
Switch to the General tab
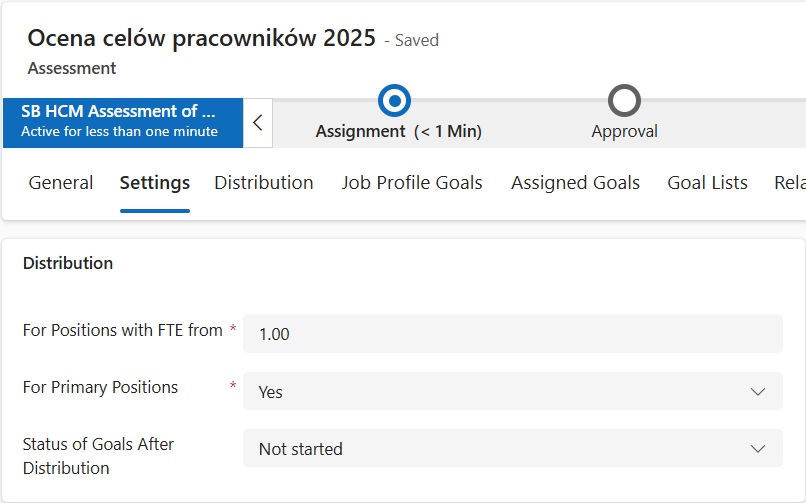click(x=61, y=183)
